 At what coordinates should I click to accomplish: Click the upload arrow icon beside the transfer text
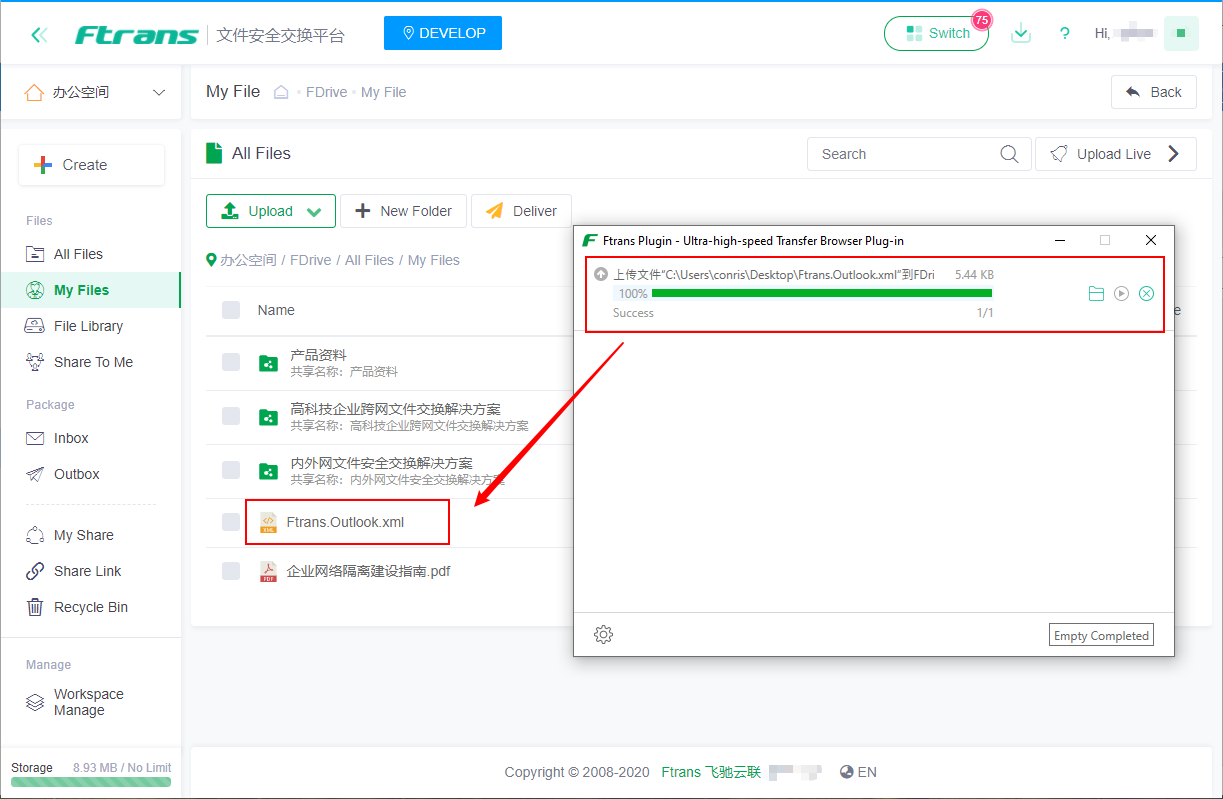(x=600, y=274)
